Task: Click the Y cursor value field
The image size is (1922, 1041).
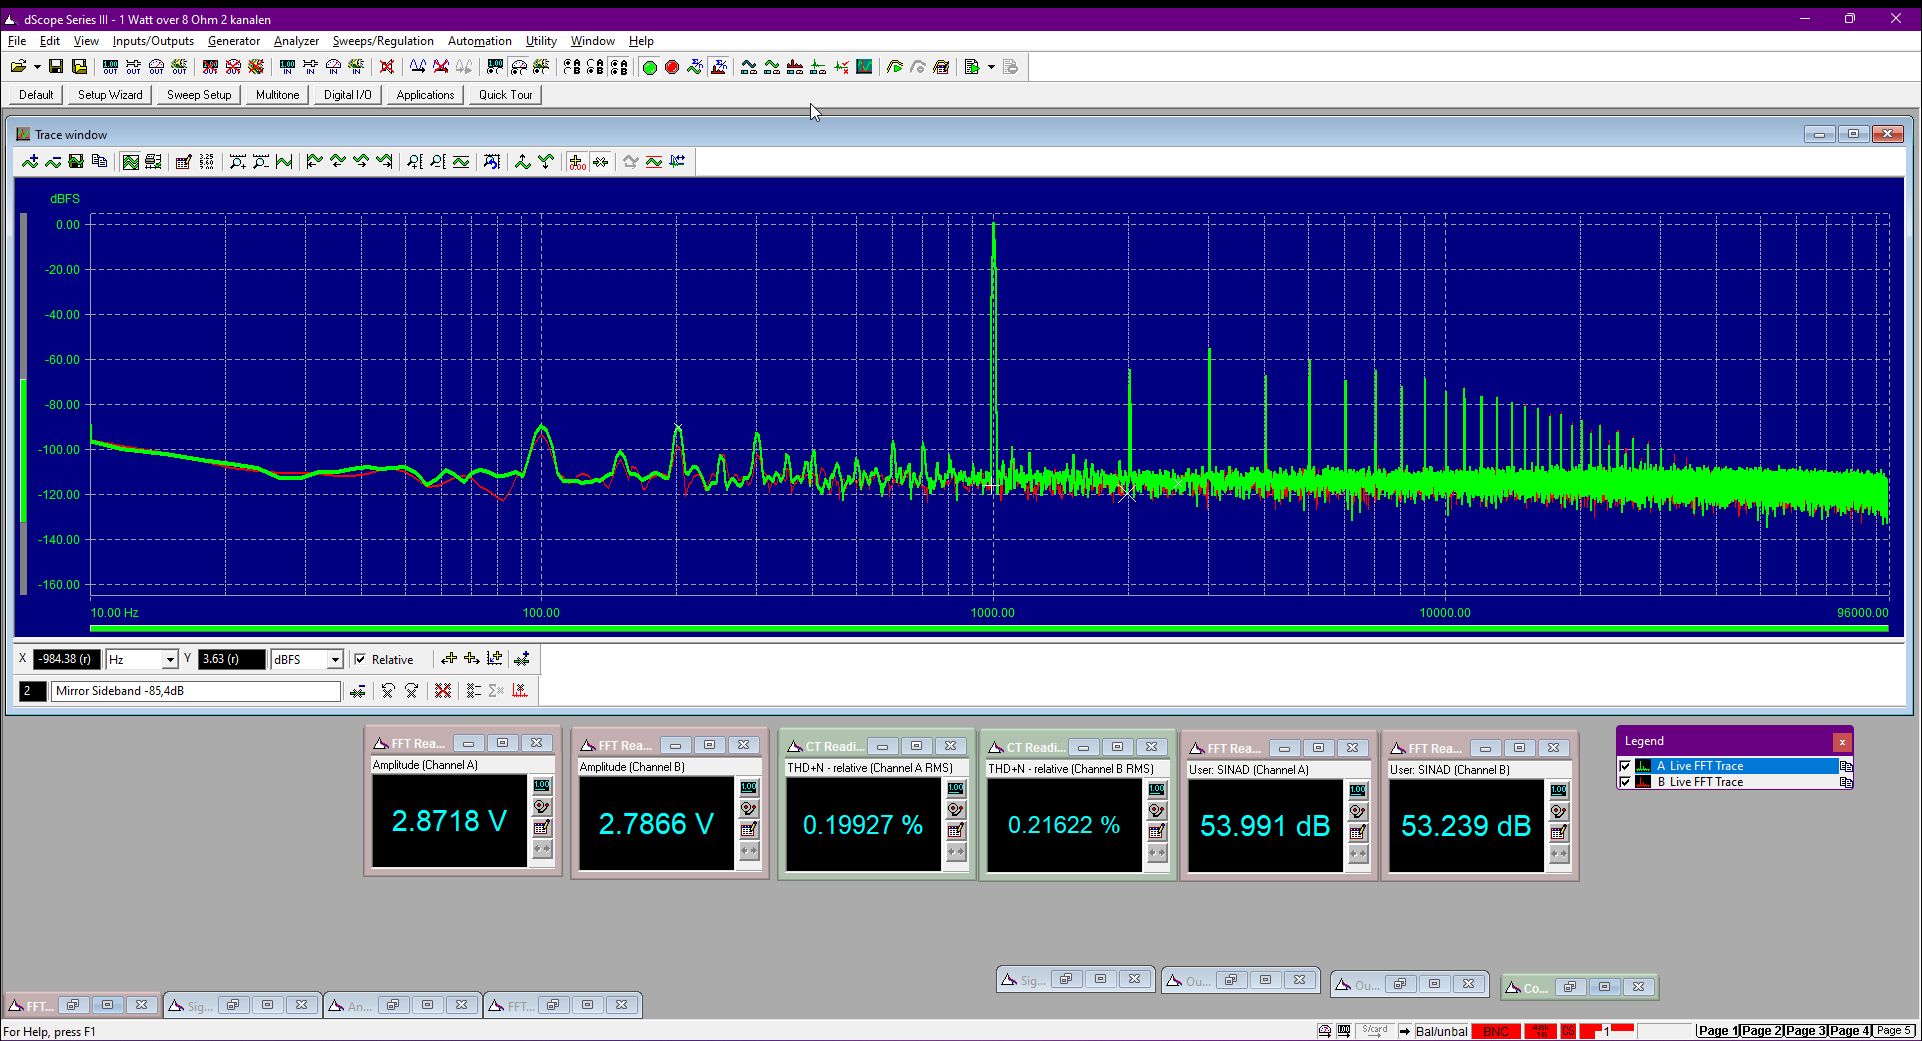Action: 232,659
